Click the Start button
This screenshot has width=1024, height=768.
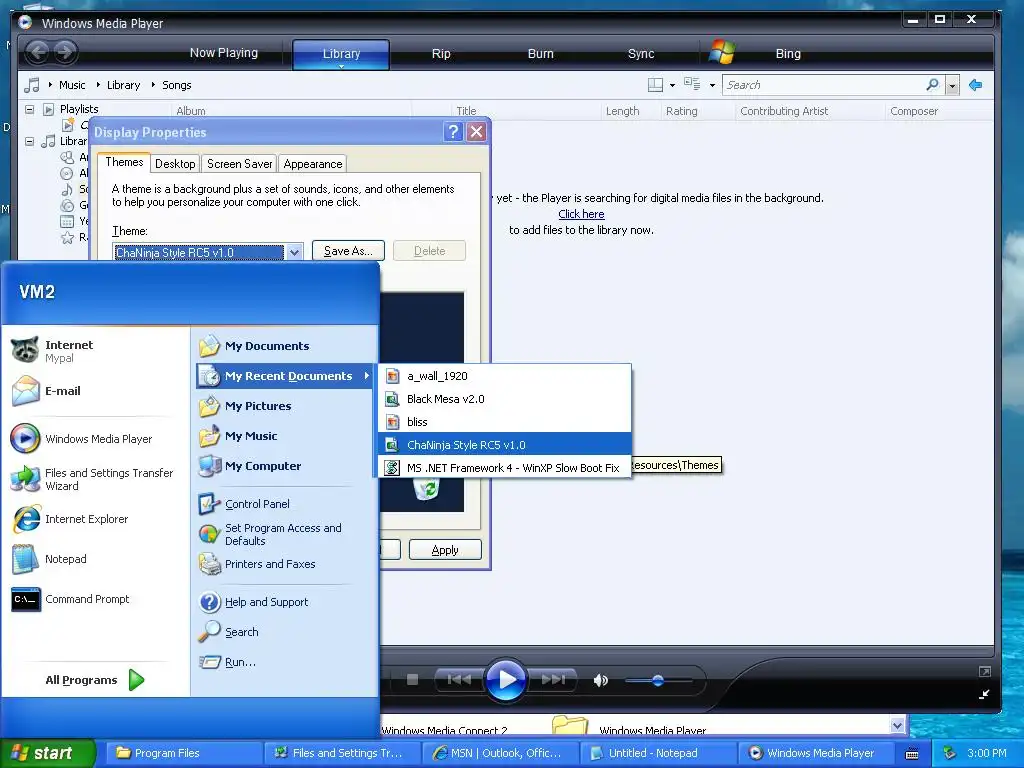(x=47, y=753)
